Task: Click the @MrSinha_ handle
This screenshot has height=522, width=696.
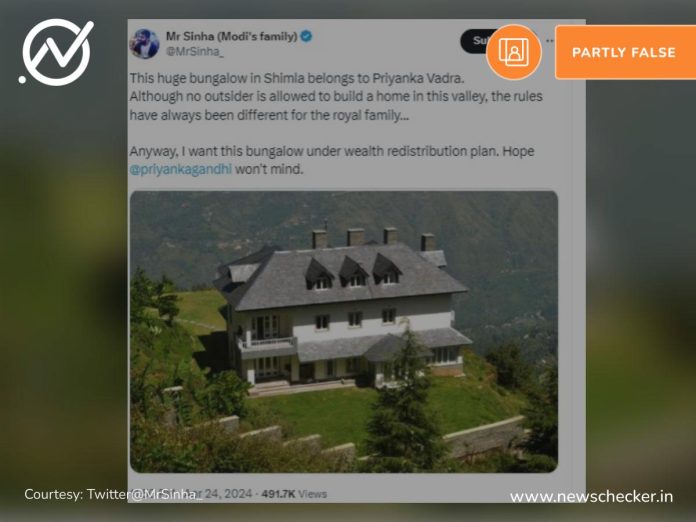Action: coord(195,51)
